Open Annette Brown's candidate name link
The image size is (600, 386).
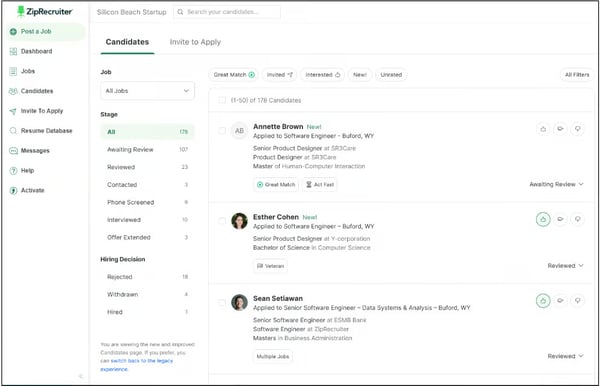[278, 126]
